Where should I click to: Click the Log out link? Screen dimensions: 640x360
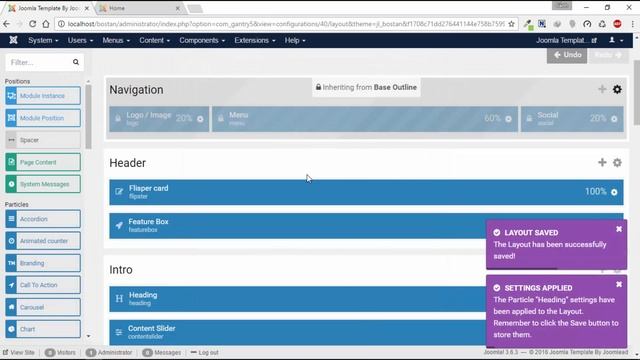(x=204, y=352)
